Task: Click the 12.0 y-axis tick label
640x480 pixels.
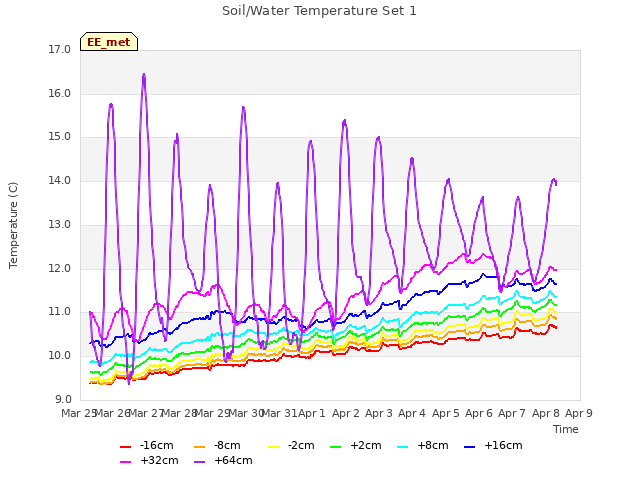Action: (x=60, y=269)
